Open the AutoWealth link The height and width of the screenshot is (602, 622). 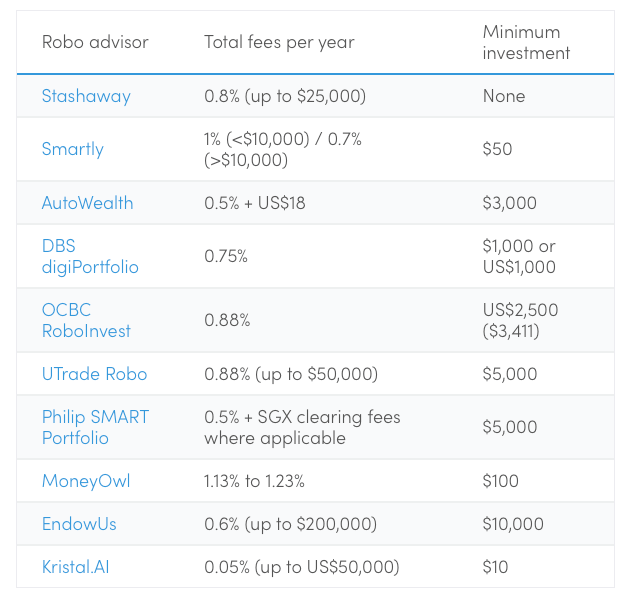point(87,202)
